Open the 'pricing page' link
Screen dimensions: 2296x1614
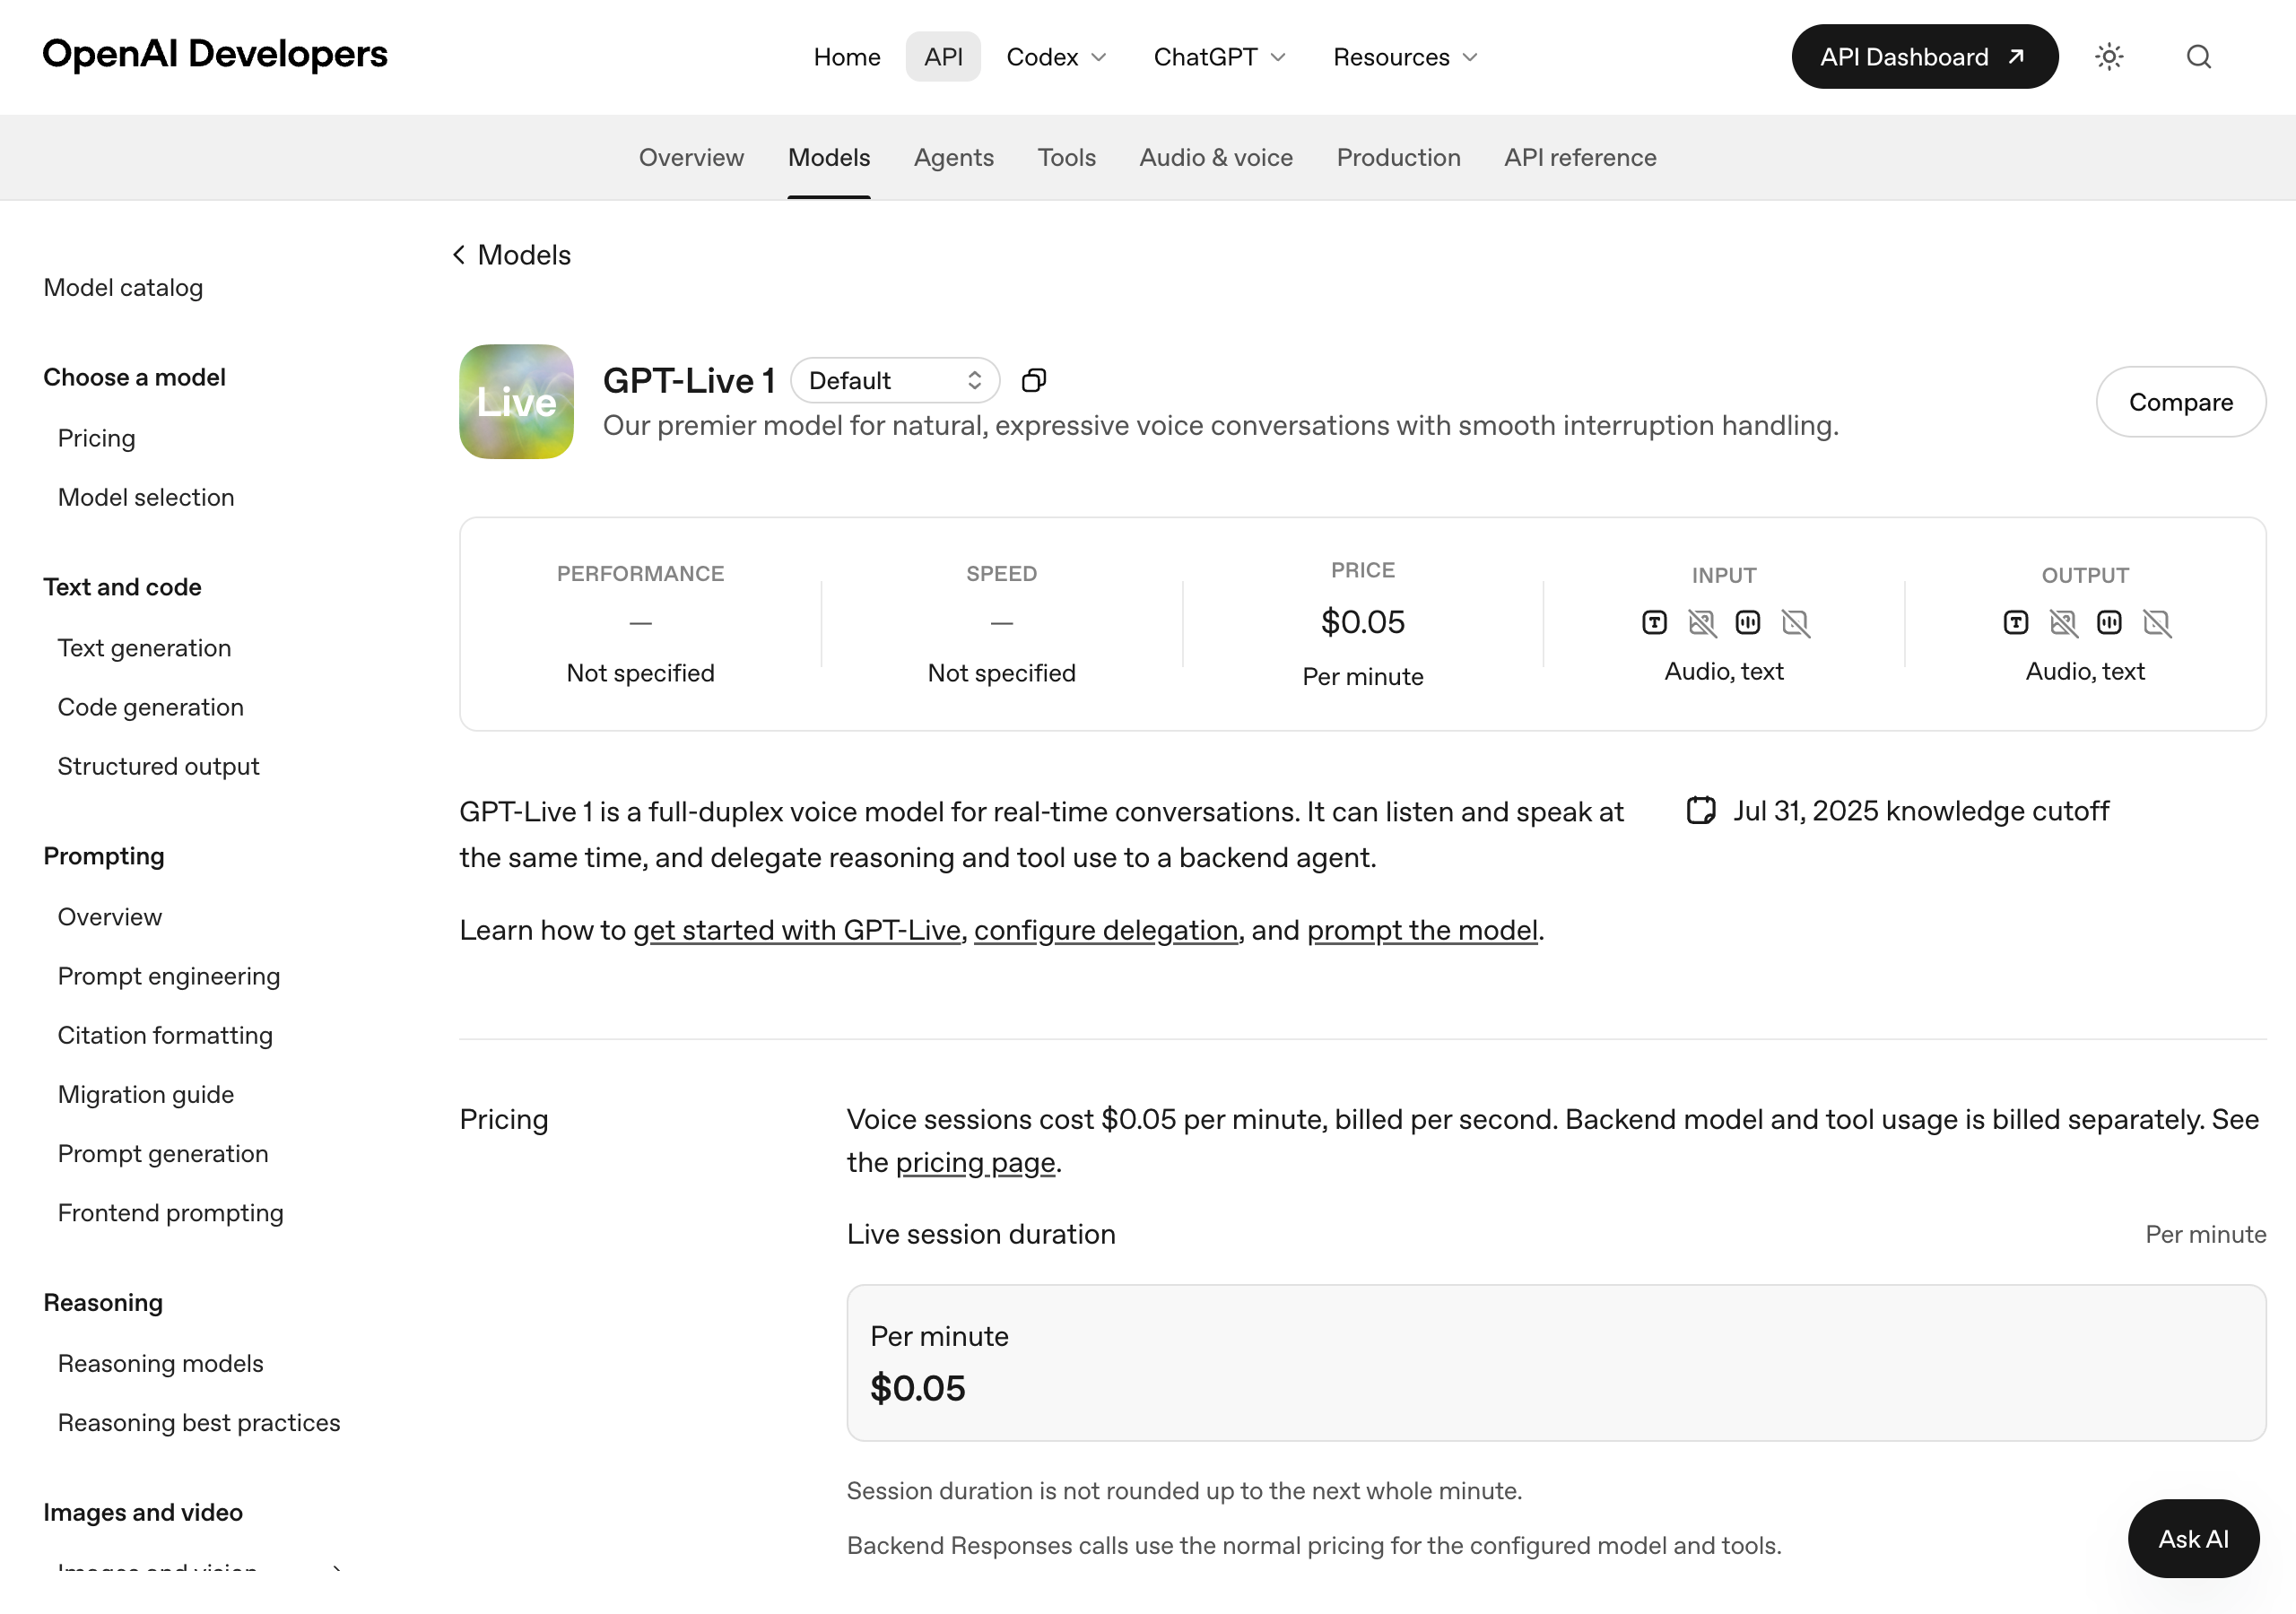pyautogui.click(x=975, y=1162)
